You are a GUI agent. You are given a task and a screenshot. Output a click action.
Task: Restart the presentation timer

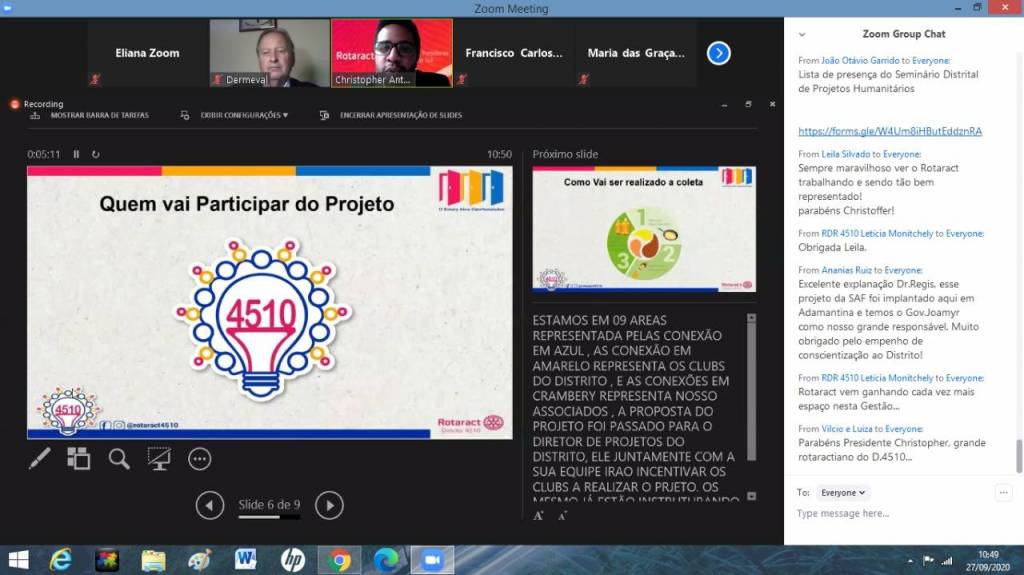tap(96, 155)
